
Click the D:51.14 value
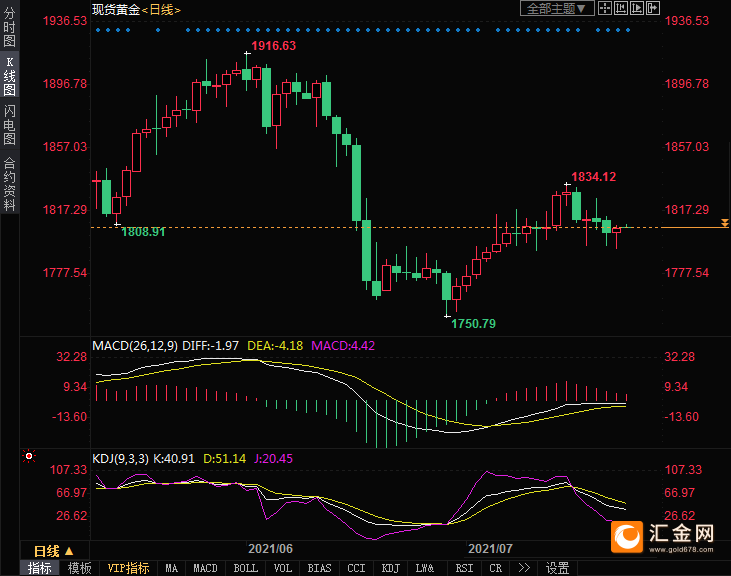(x=225, y=459)
